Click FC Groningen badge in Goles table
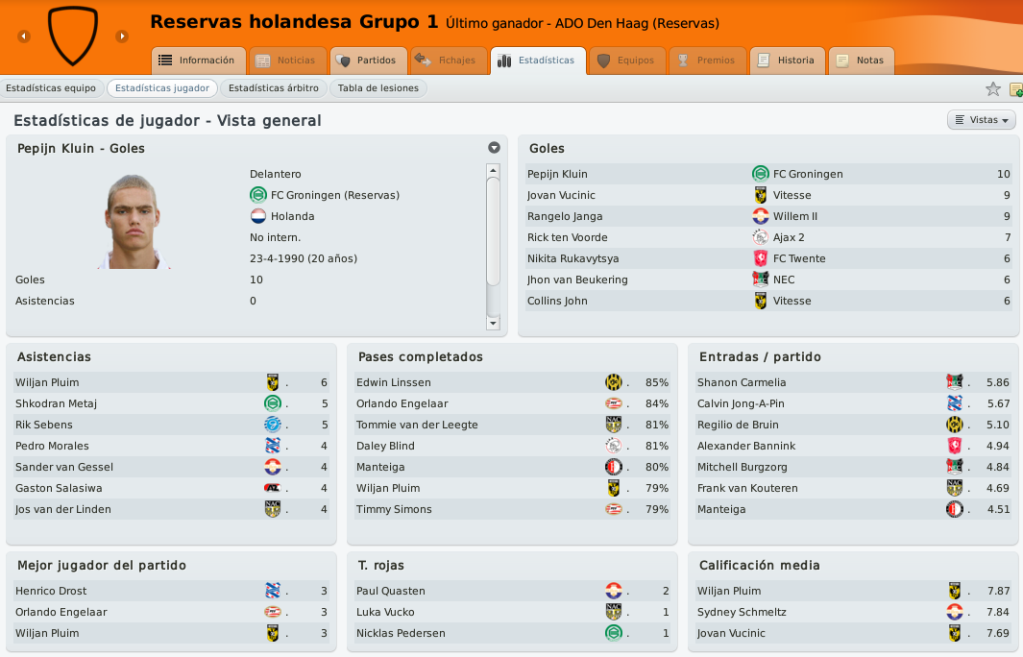The image size is (1023, 657). (x=760, y=174)
